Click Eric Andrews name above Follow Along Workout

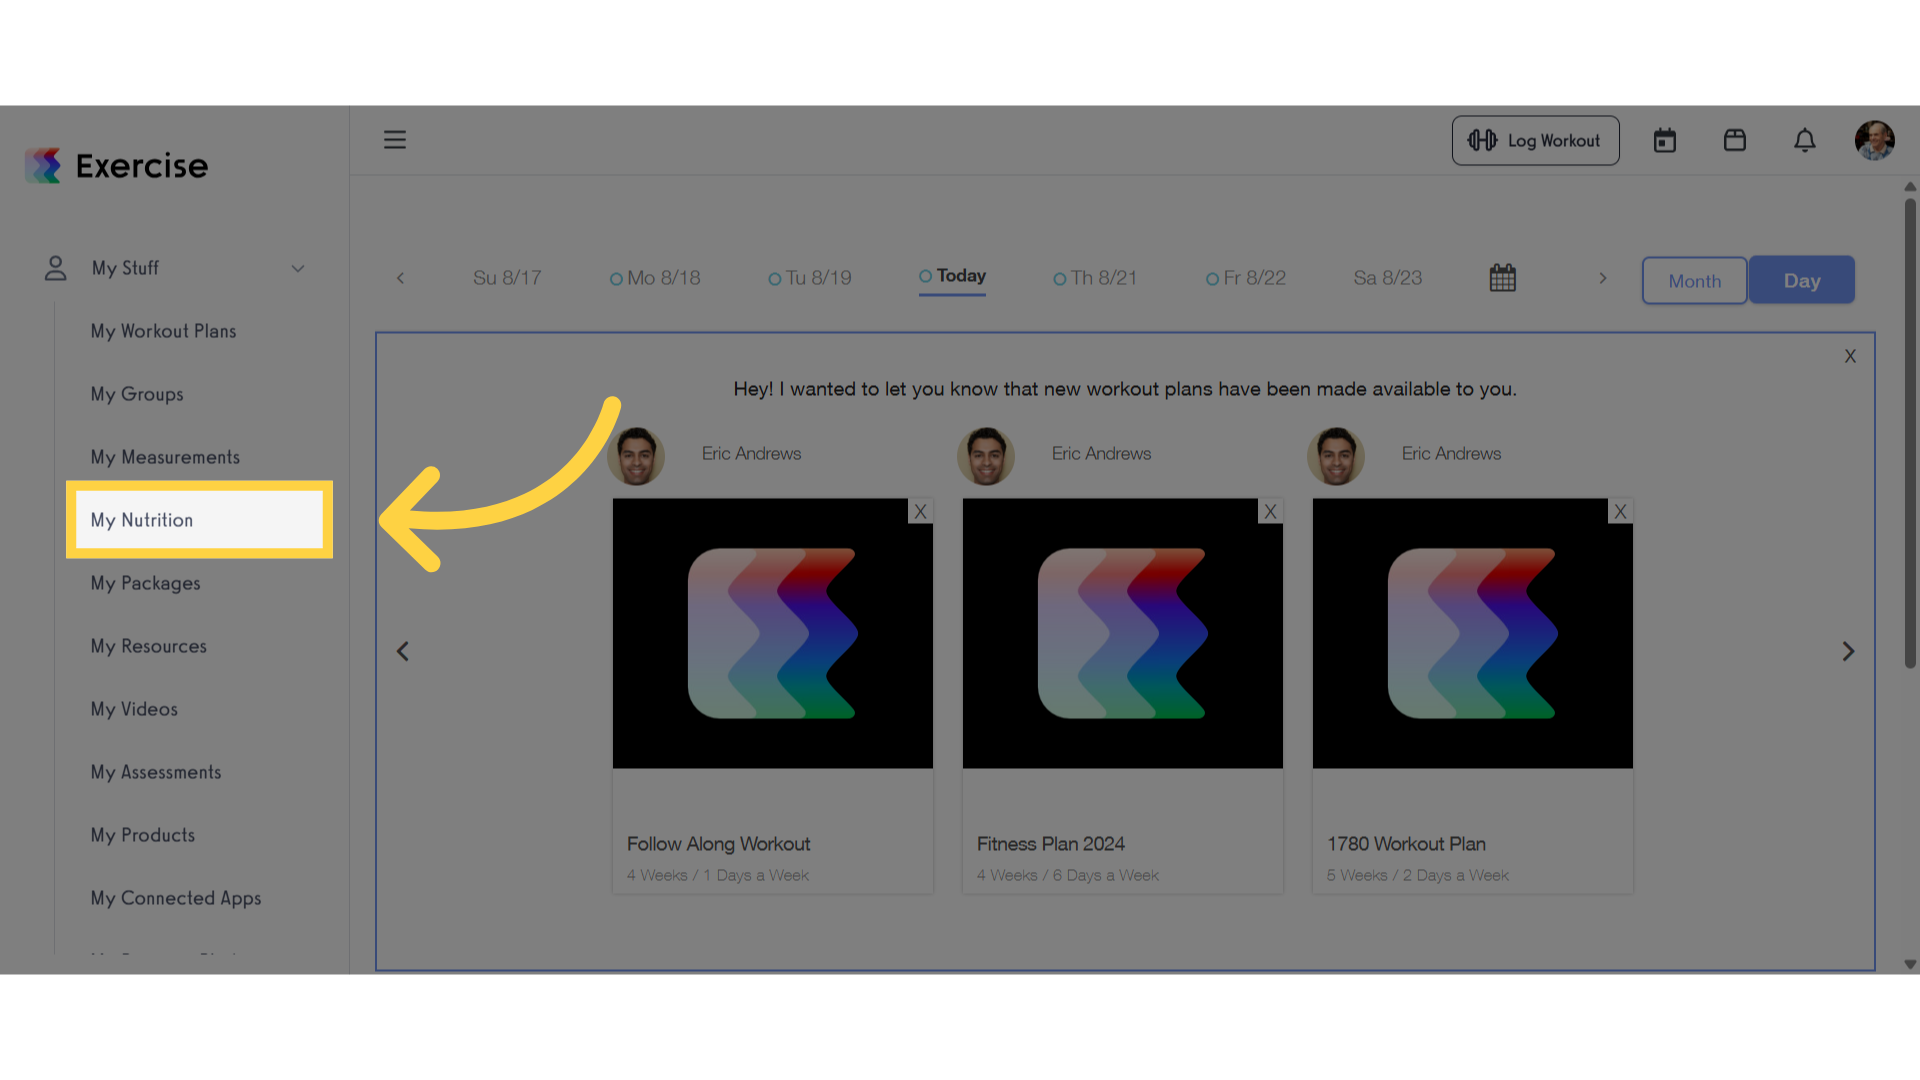coord(751,454)
